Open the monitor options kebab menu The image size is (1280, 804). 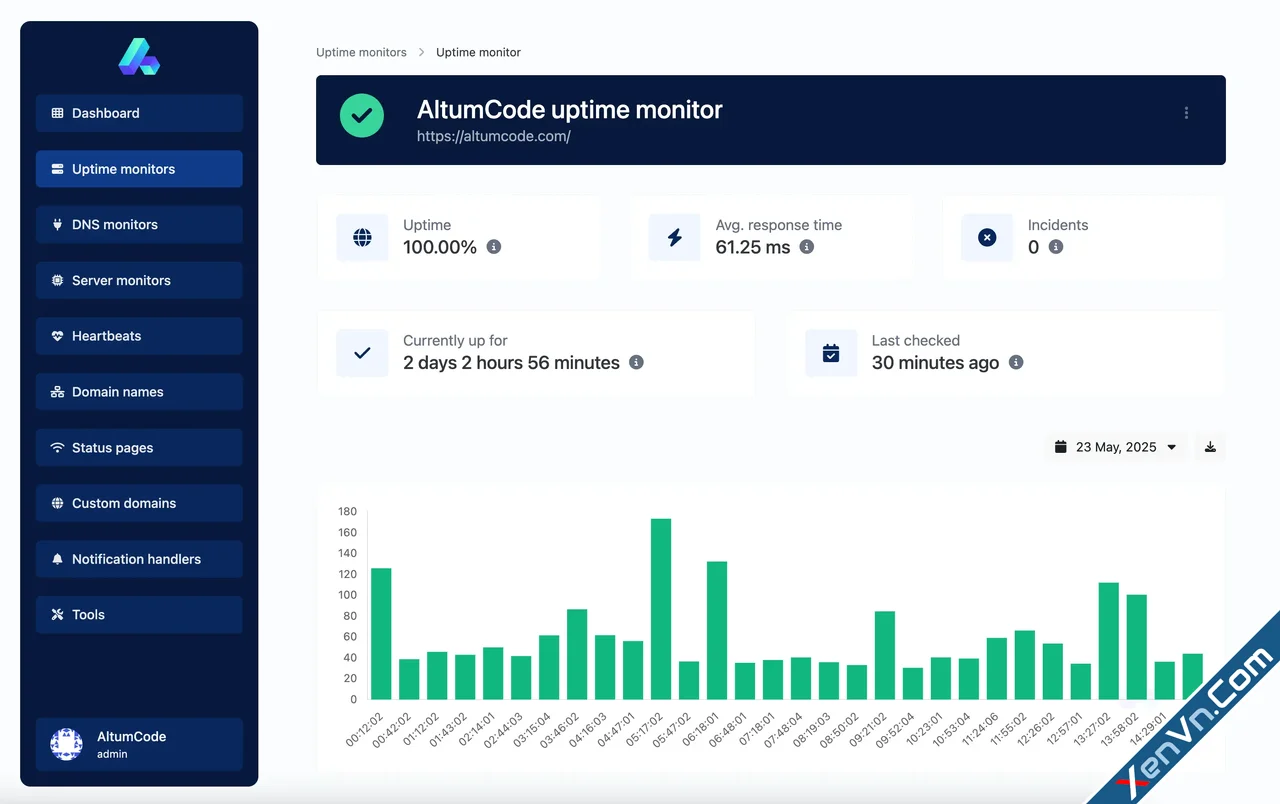click(x=1186, y=113)
